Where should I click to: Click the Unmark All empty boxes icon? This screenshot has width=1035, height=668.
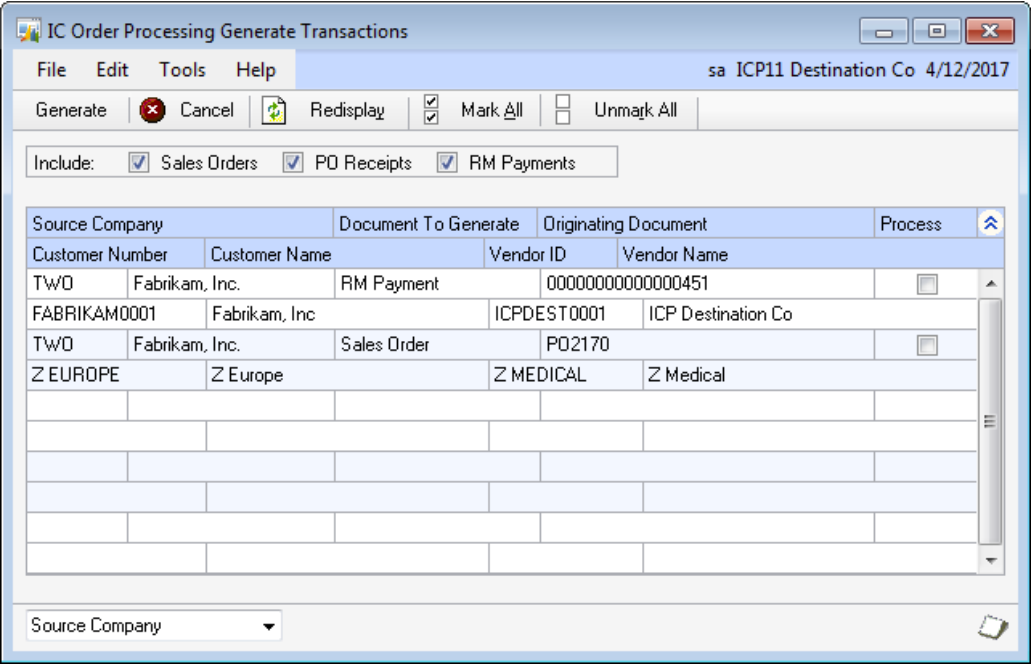[x=563, y=110]
